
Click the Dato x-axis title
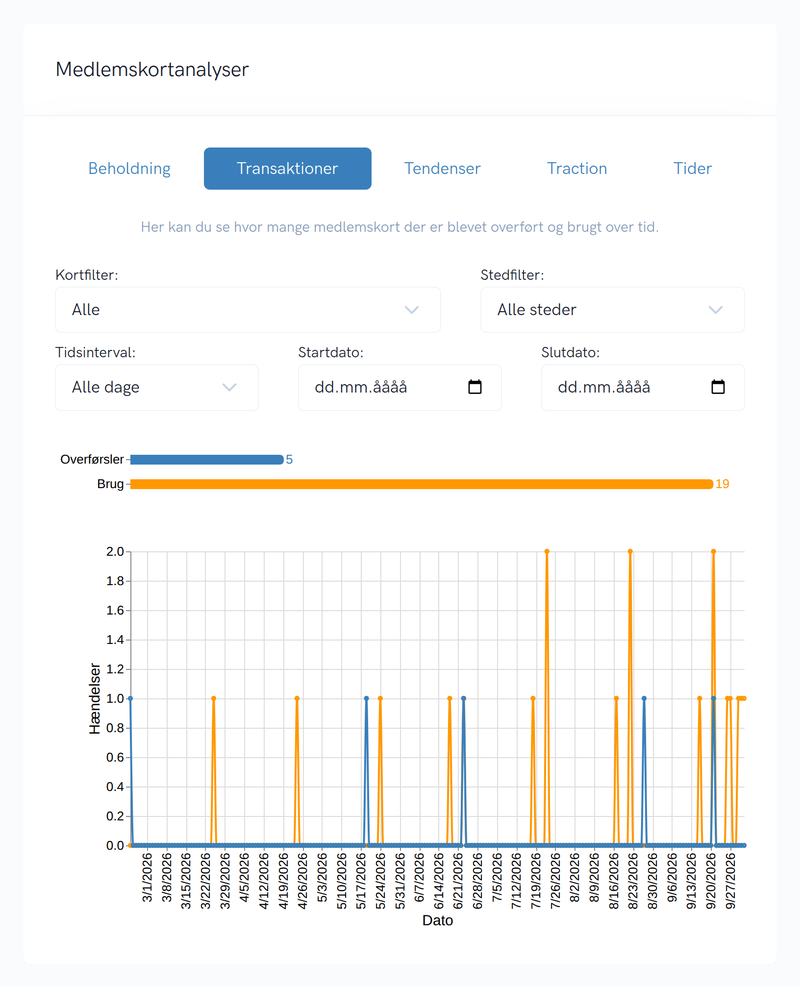[437, 920]
